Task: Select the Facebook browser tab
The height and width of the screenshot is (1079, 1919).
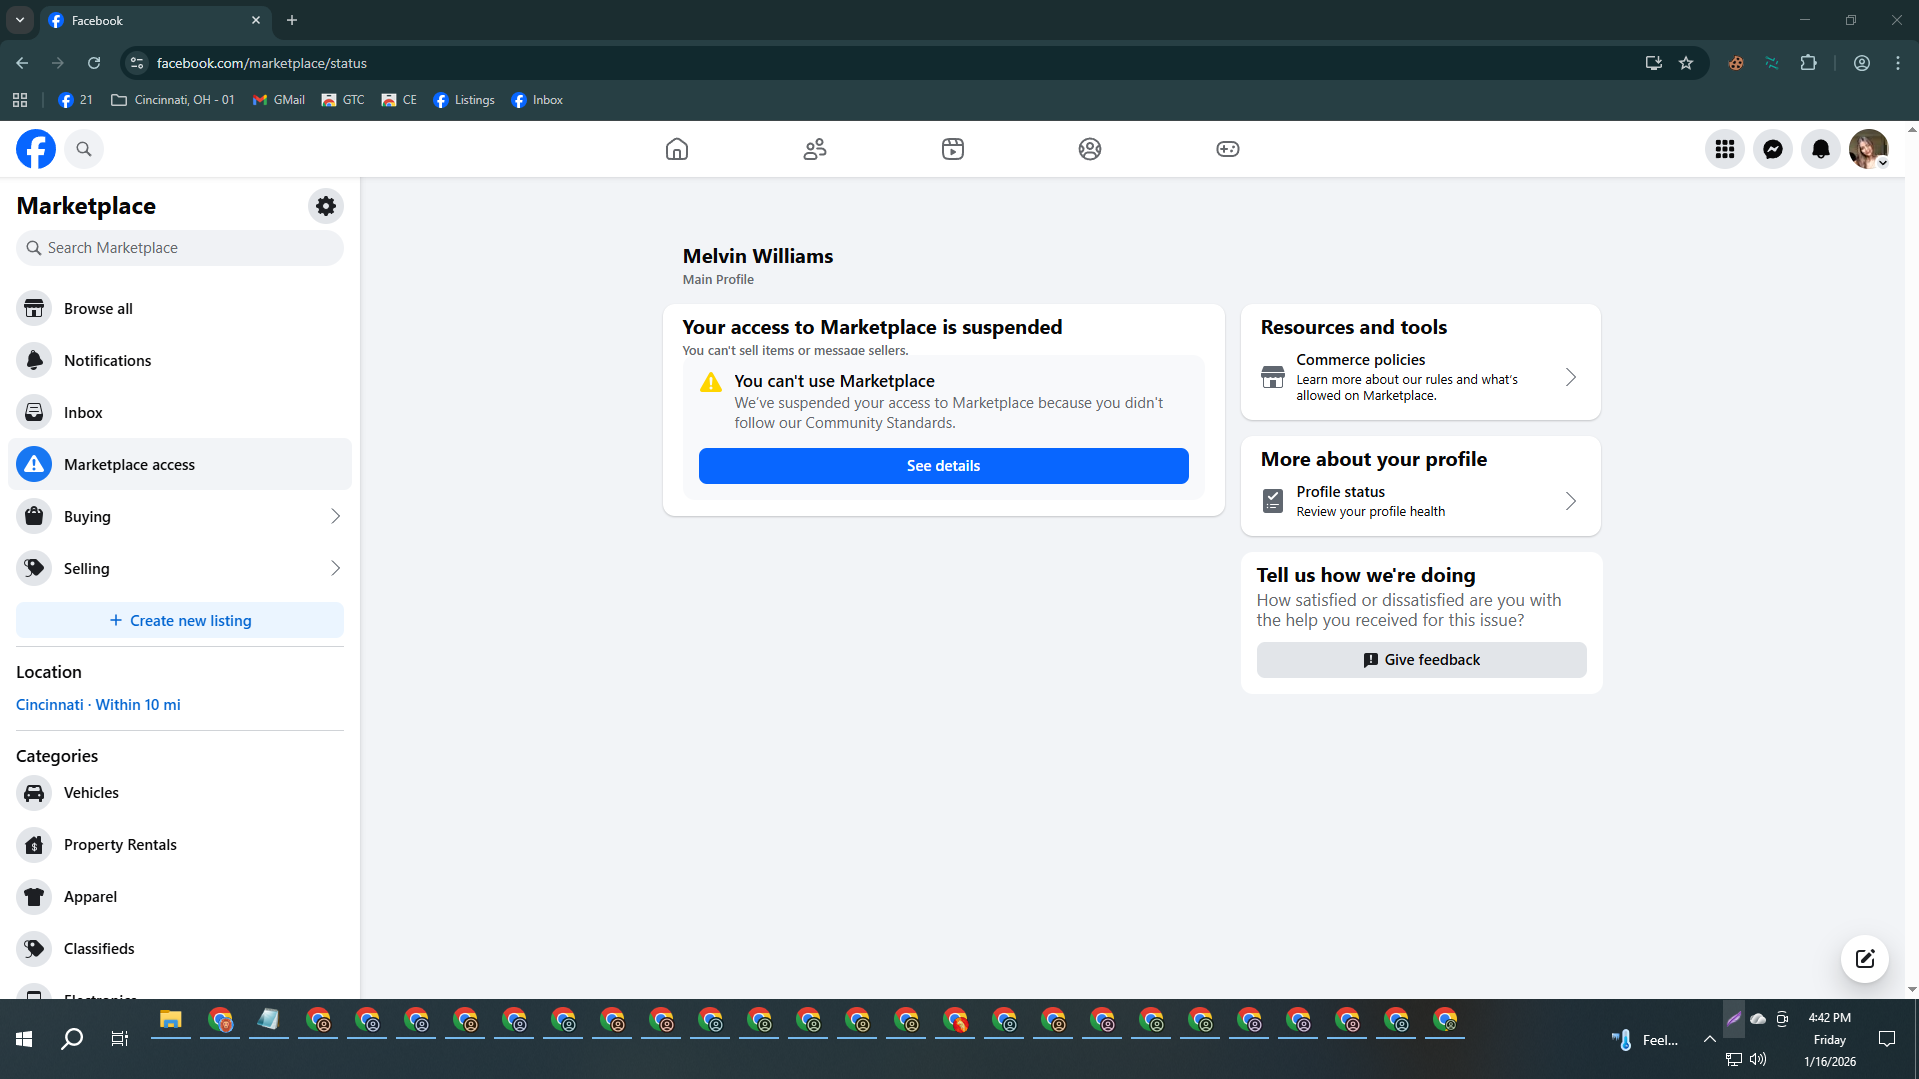Action: tap(155, 20)
